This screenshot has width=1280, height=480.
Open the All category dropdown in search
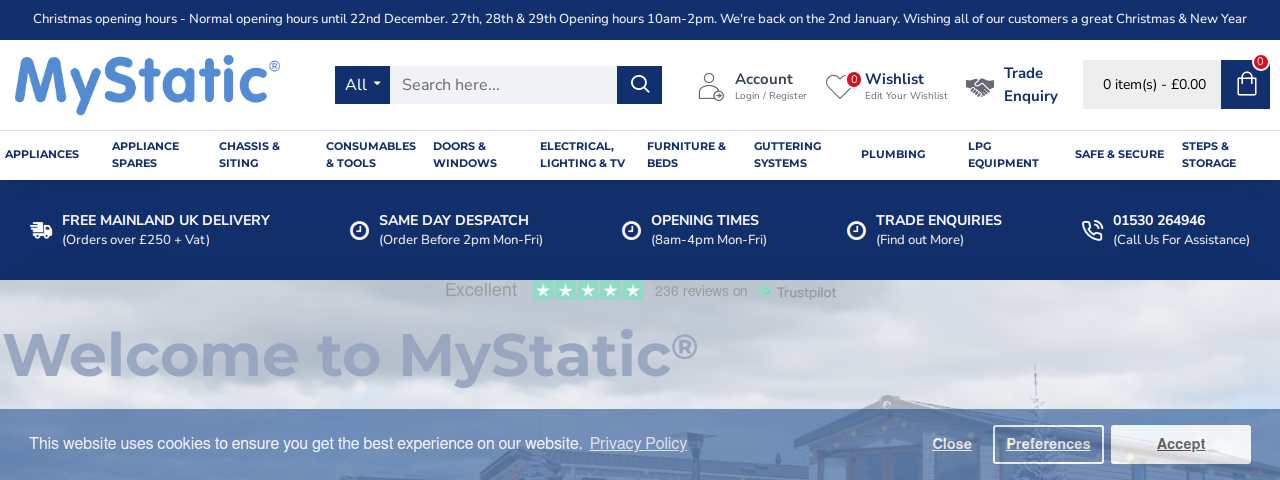click(x=362, y=85)
